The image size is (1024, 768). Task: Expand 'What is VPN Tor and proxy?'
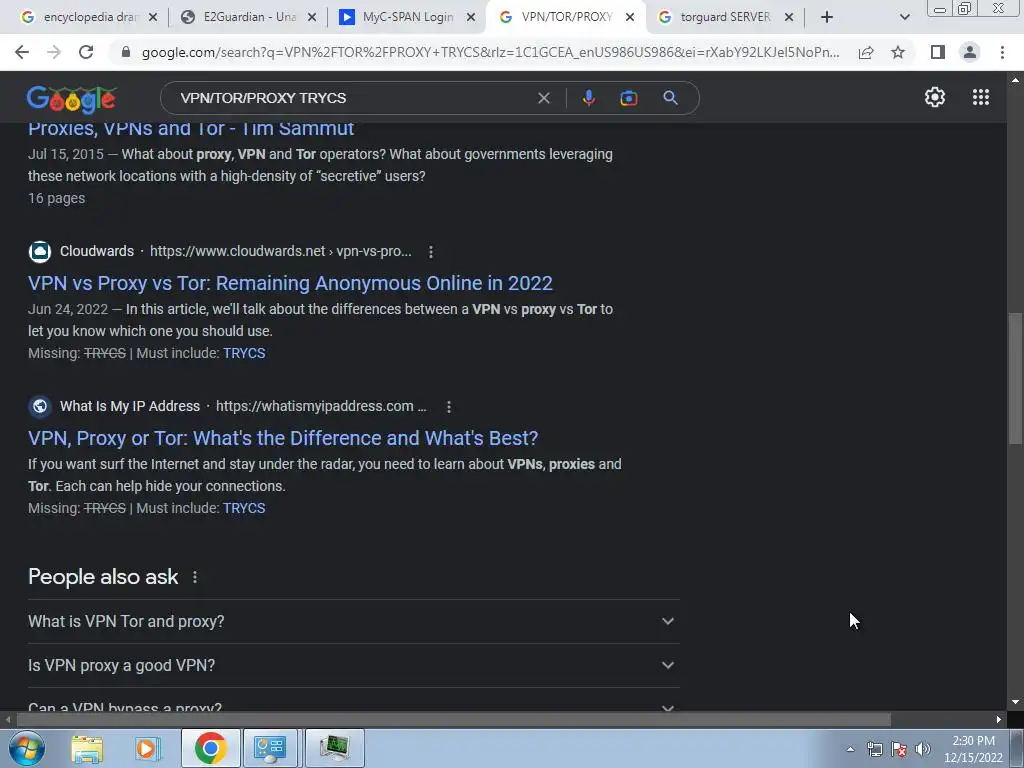tap(353, 621)
